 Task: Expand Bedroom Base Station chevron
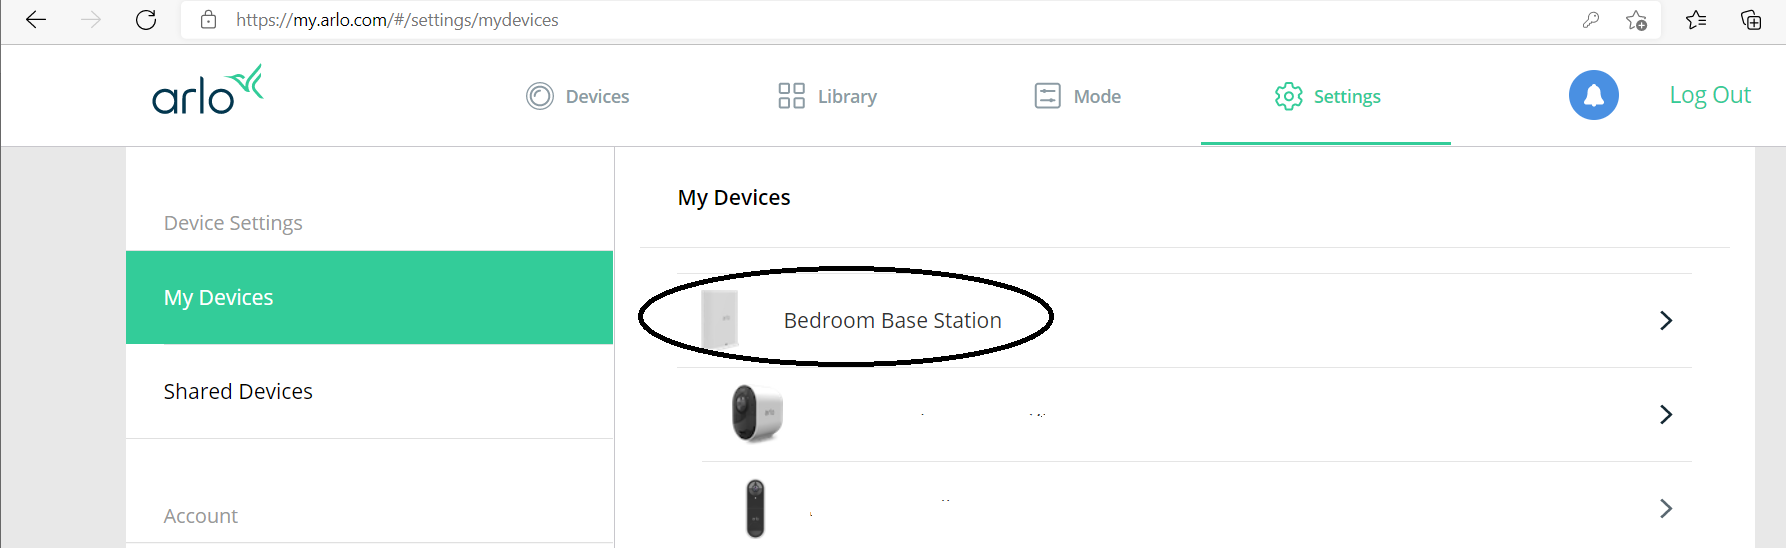[1666, 320]
